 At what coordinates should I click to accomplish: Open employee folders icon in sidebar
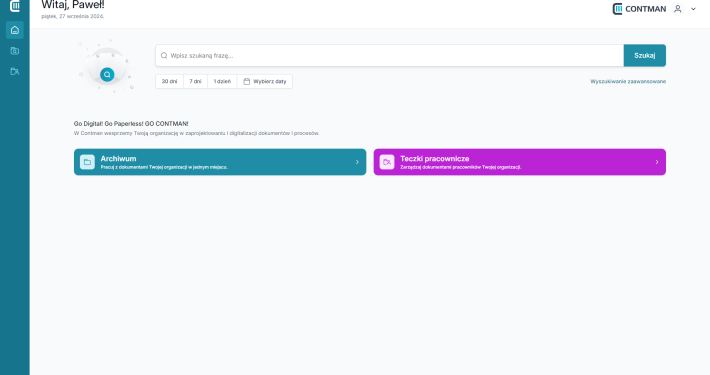15,72
